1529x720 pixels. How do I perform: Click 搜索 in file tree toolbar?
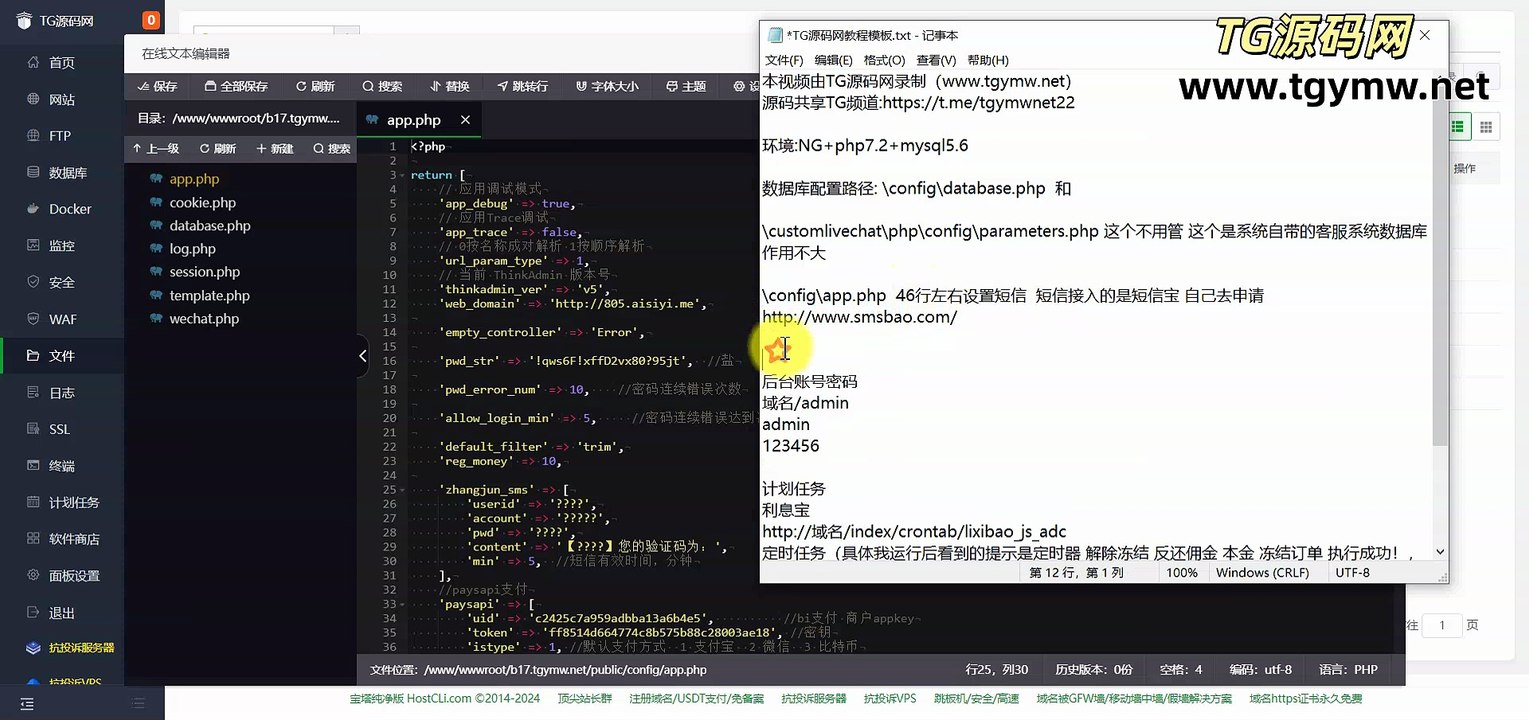coord(332,148)
